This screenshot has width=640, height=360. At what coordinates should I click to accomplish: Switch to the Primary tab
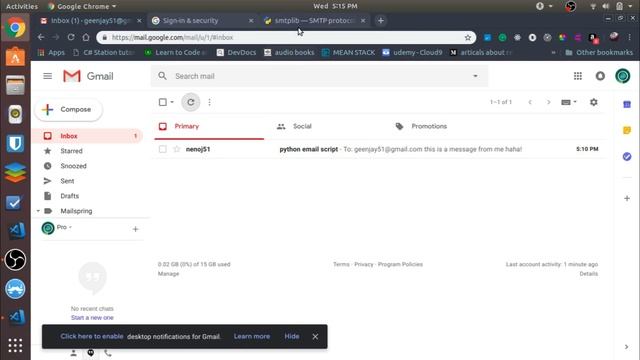click(209, 126)
